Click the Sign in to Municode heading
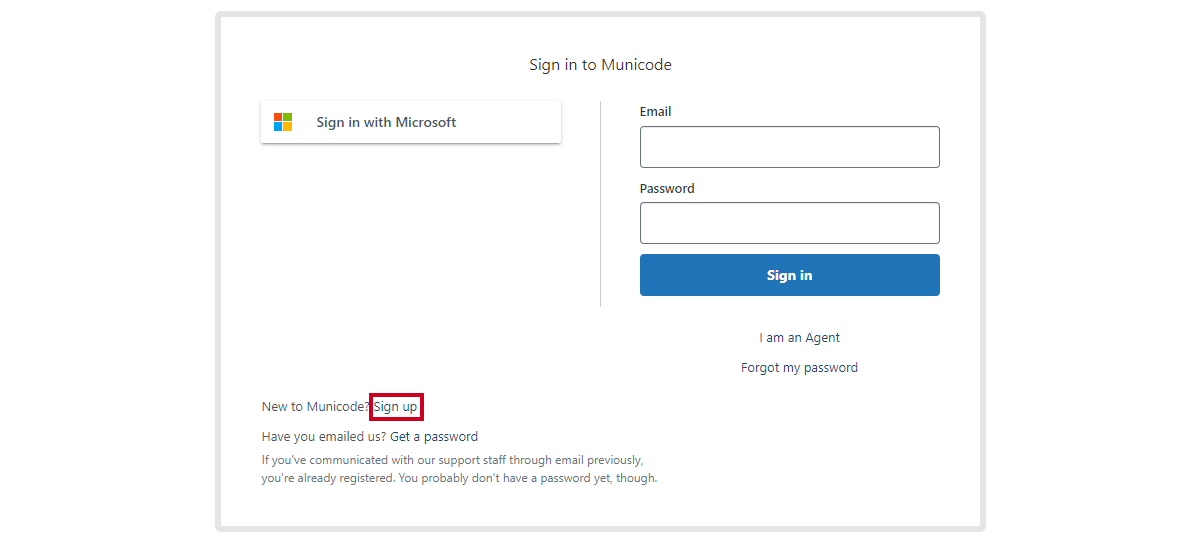Viewport: 1200px width, 553px height. 601,65
